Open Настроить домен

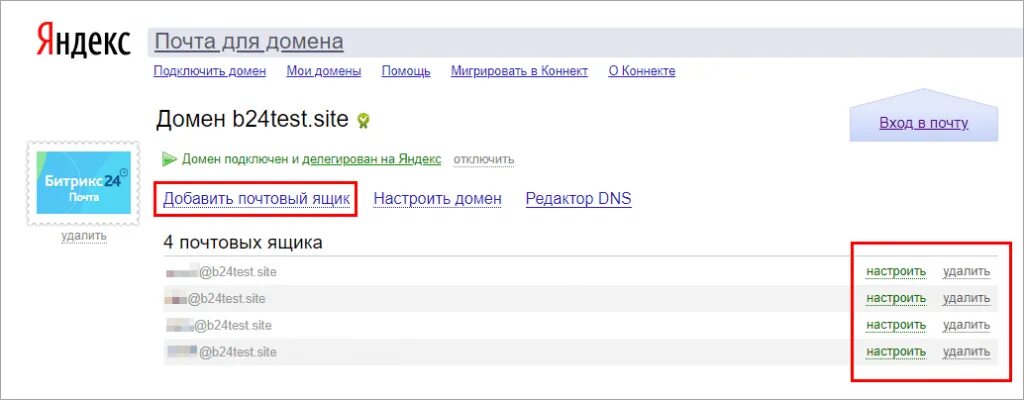438,199
